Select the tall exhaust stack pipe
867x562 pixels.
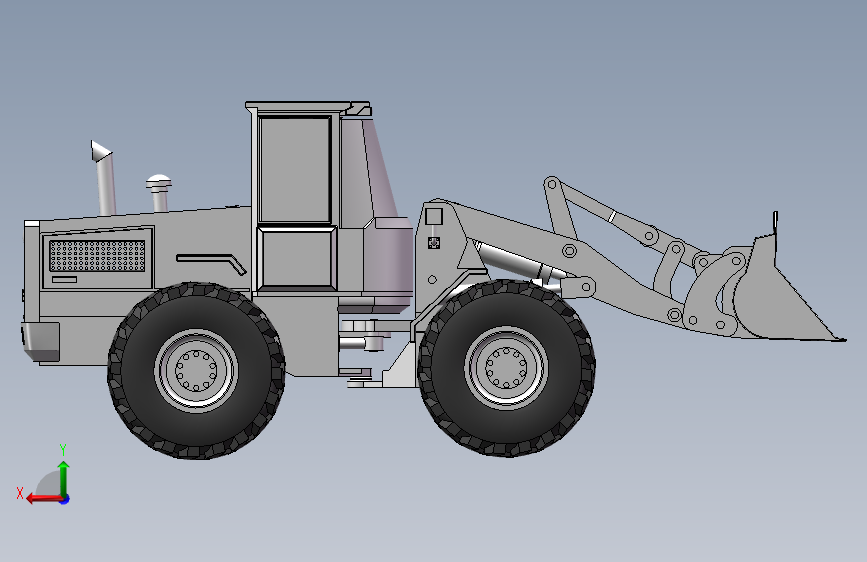pos(104,178)
